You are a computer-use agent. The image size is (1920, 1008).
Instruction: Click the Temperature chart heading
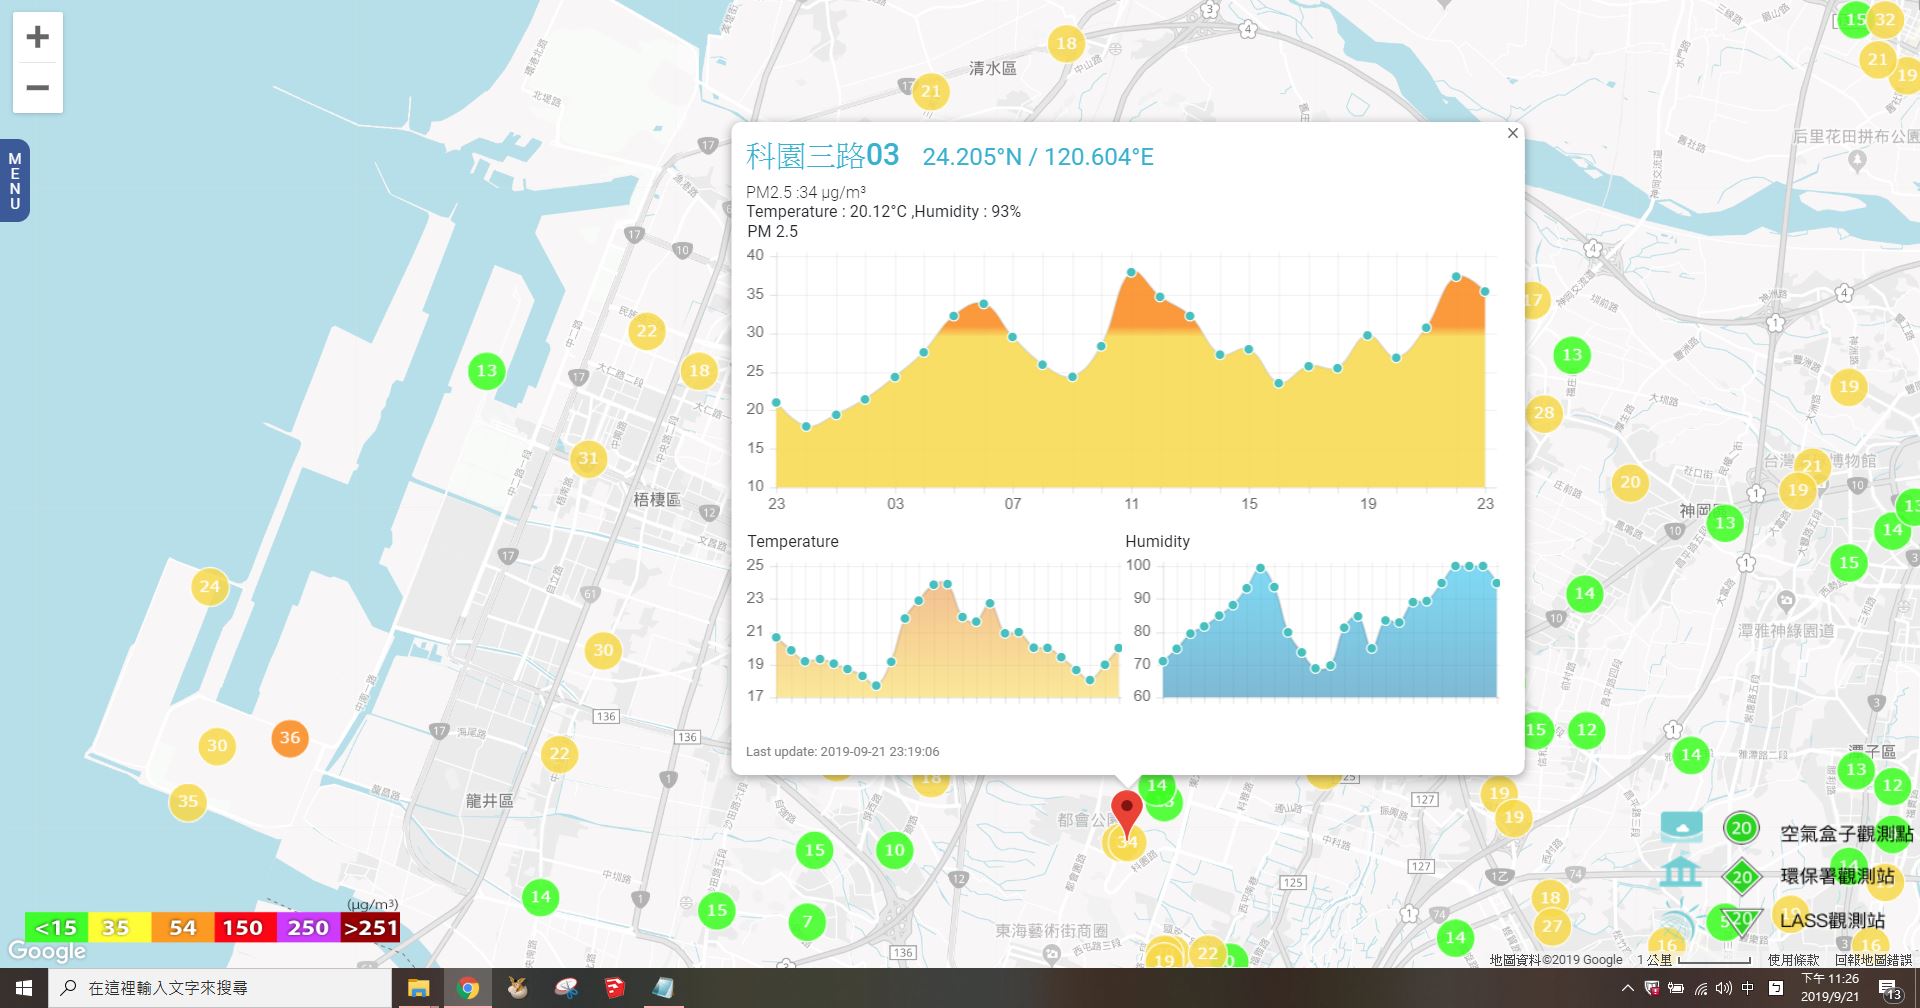pyautogui.click(x=793, y=541)
